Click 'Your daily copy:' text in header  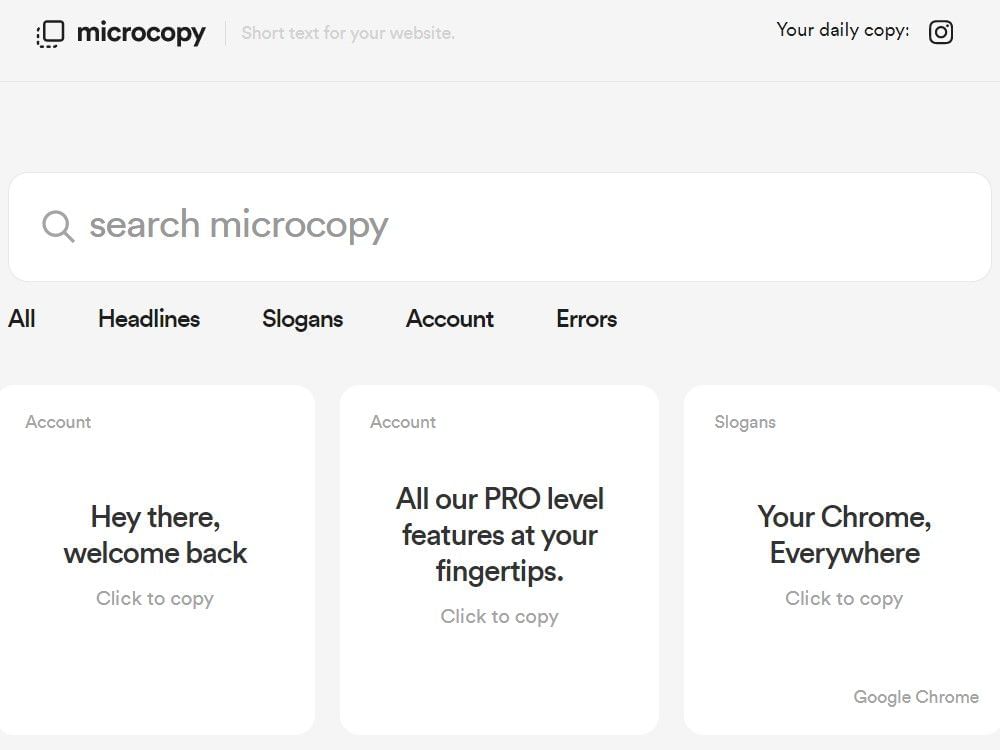coord(842,31)
